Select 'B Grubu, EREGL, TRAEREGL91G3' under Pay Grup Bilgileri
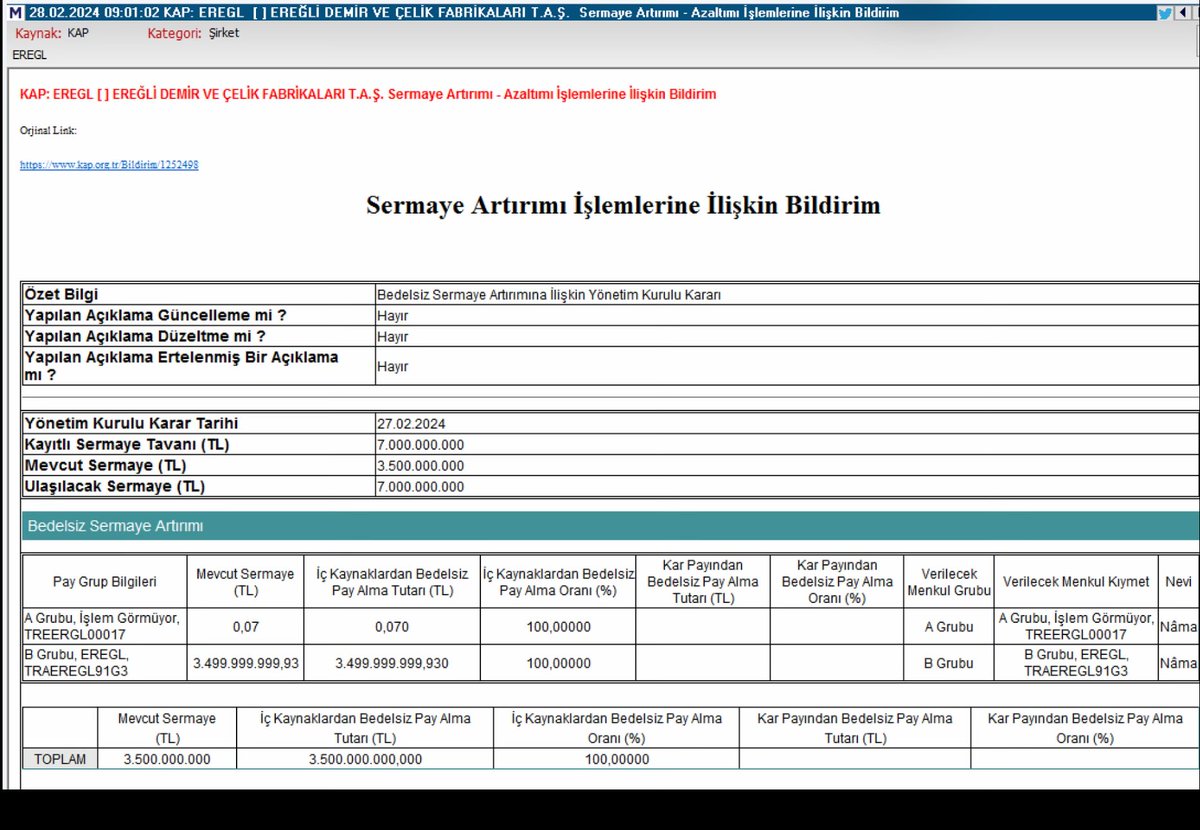Image resolution: width=1200 pixels, height=830 pixels. click(78, 662)
